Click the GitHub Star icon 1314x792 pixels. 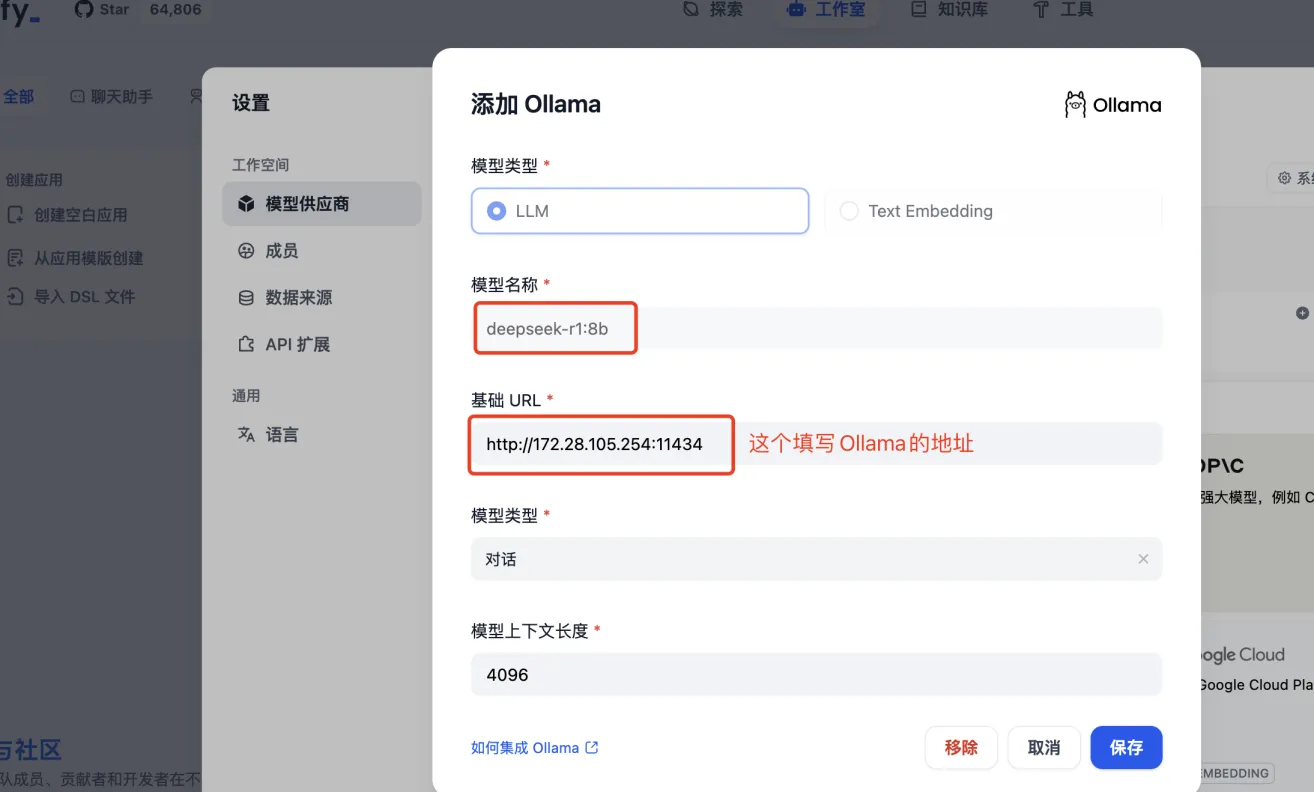(84, 9)
